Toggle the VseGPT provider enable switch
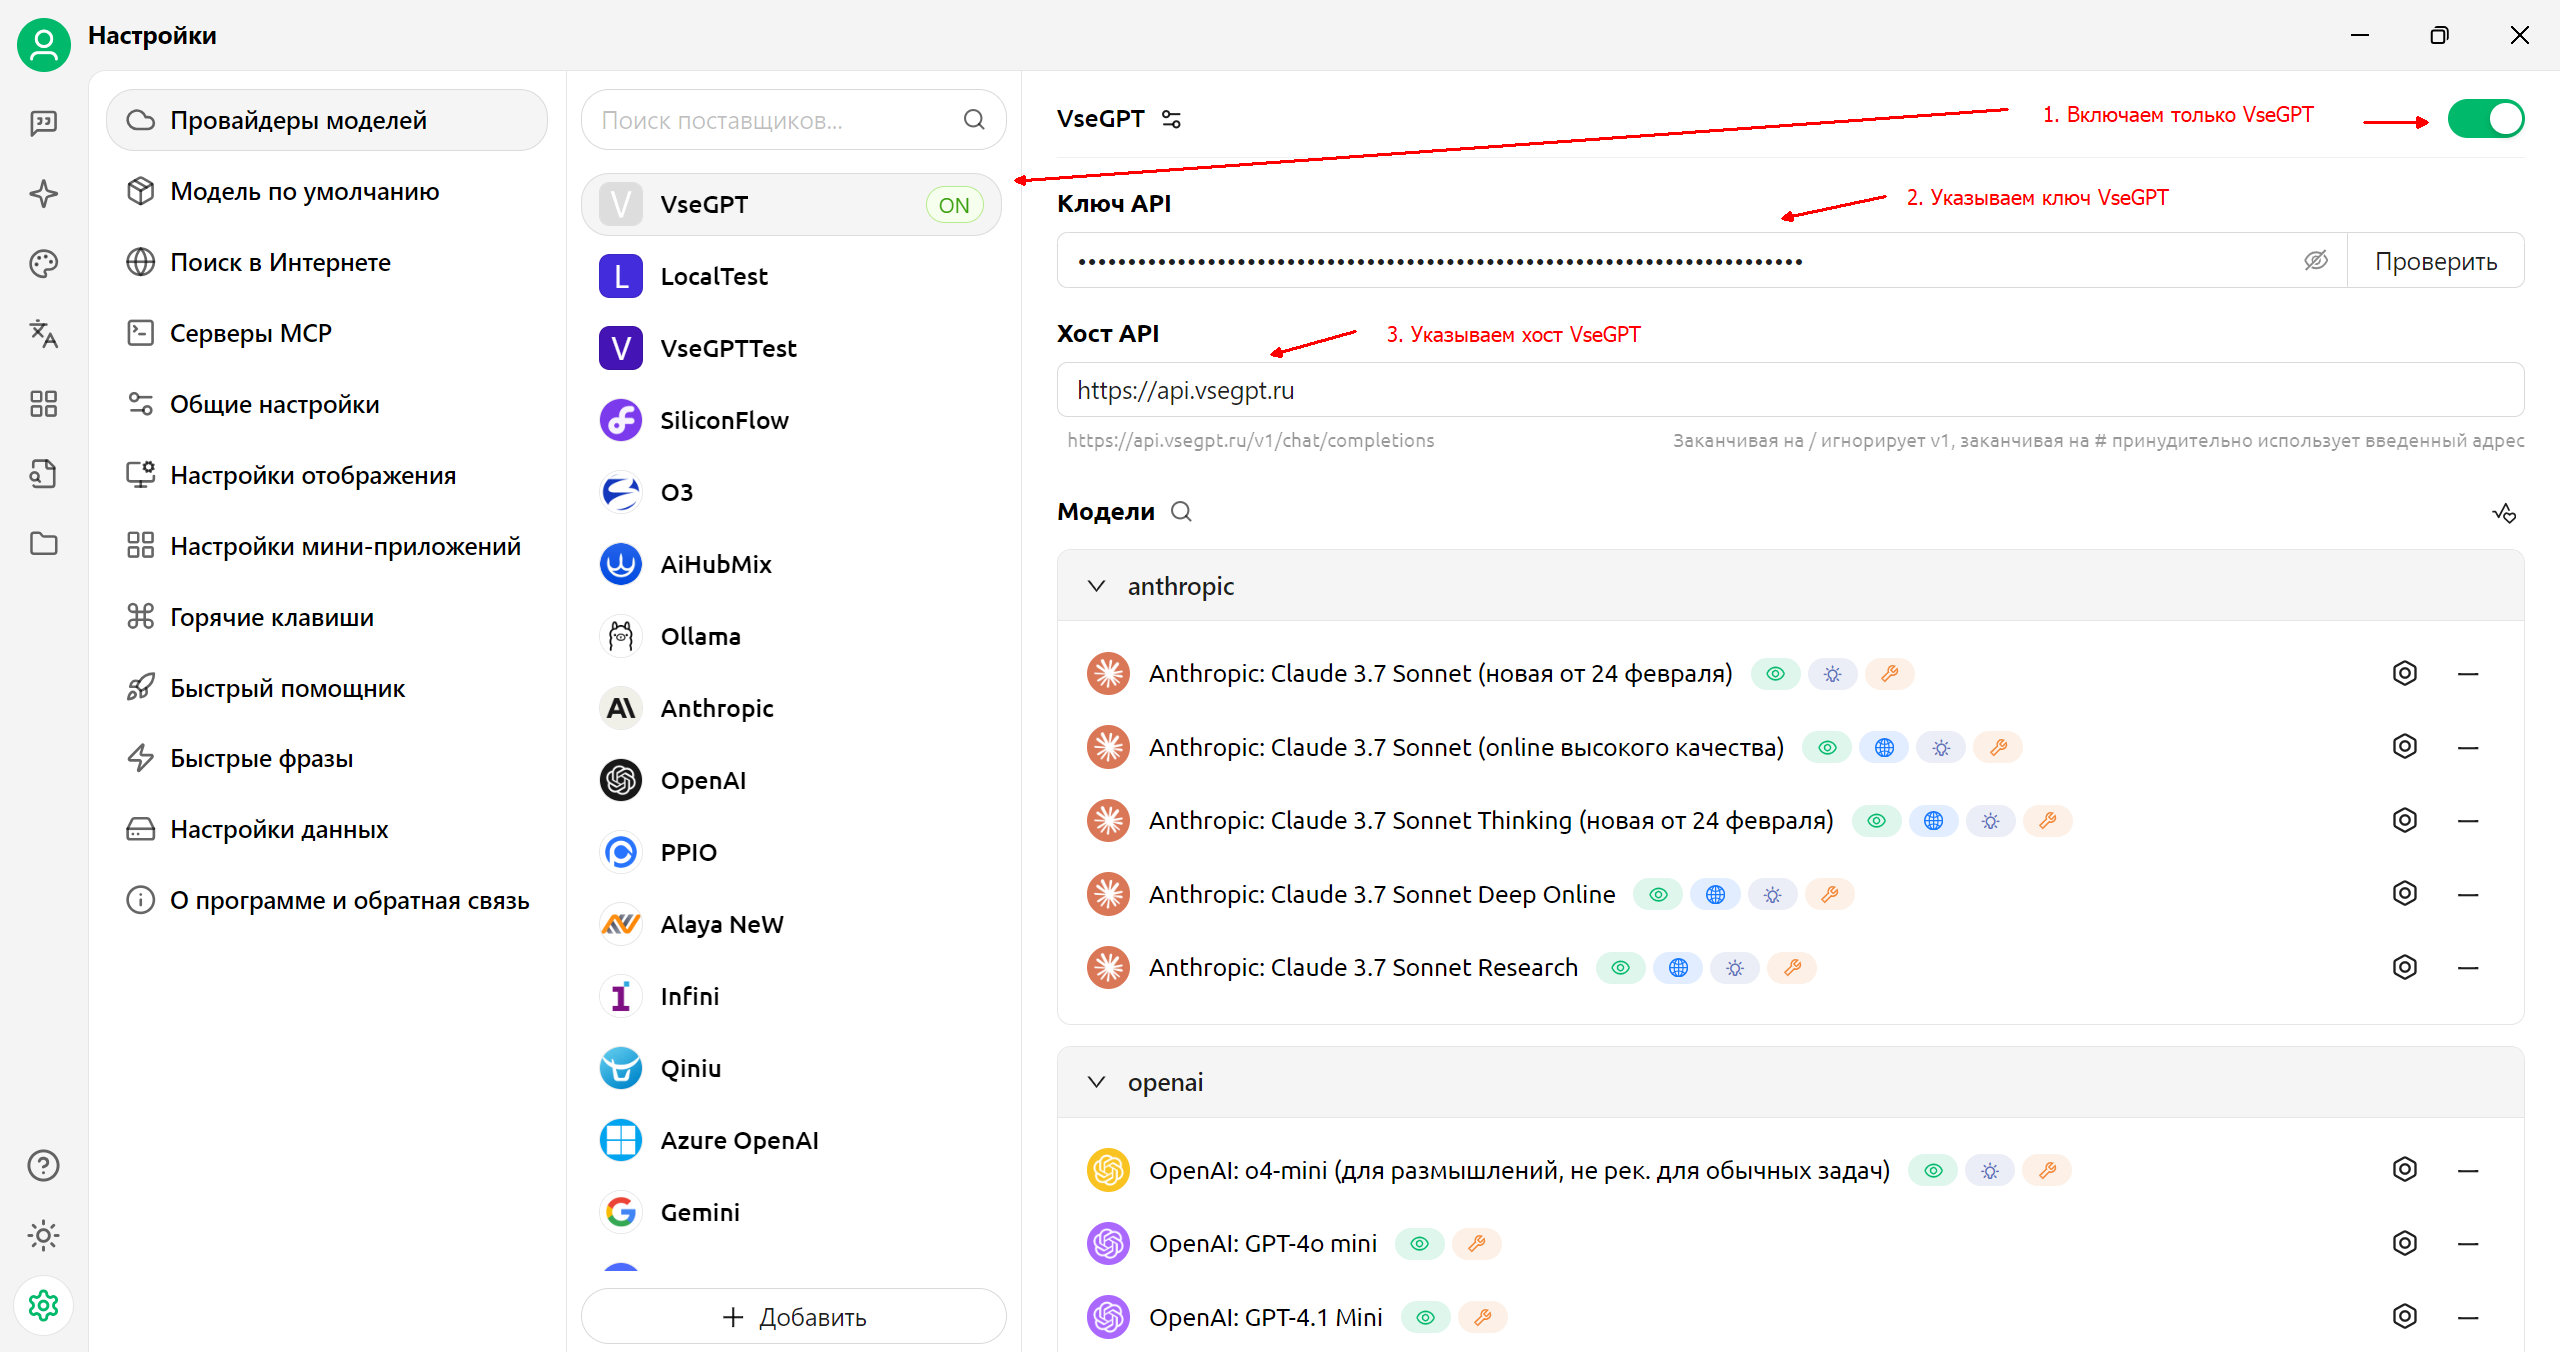Screen dimensions: 2560x1352 click(2486, 119)
